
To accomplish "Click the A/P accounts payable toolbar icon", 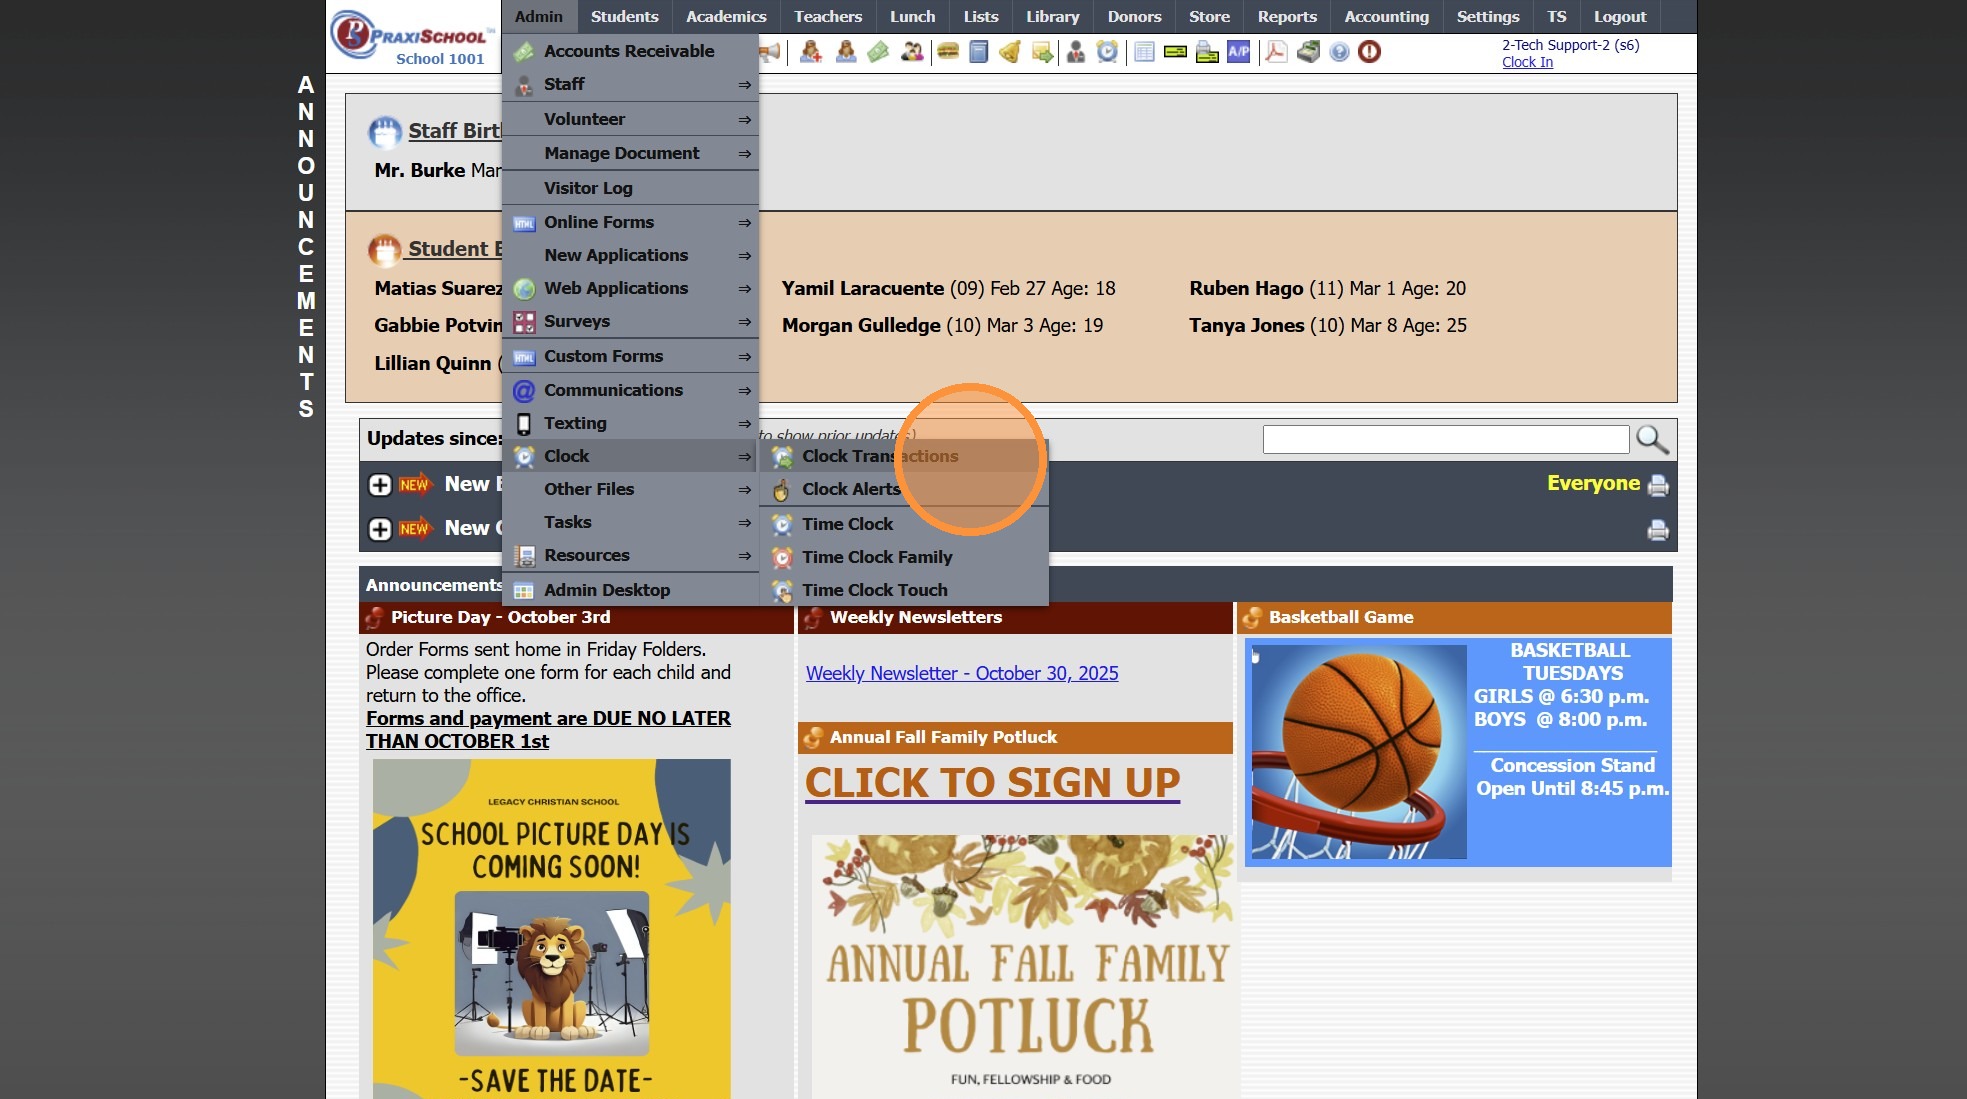I will (1238, 51).
